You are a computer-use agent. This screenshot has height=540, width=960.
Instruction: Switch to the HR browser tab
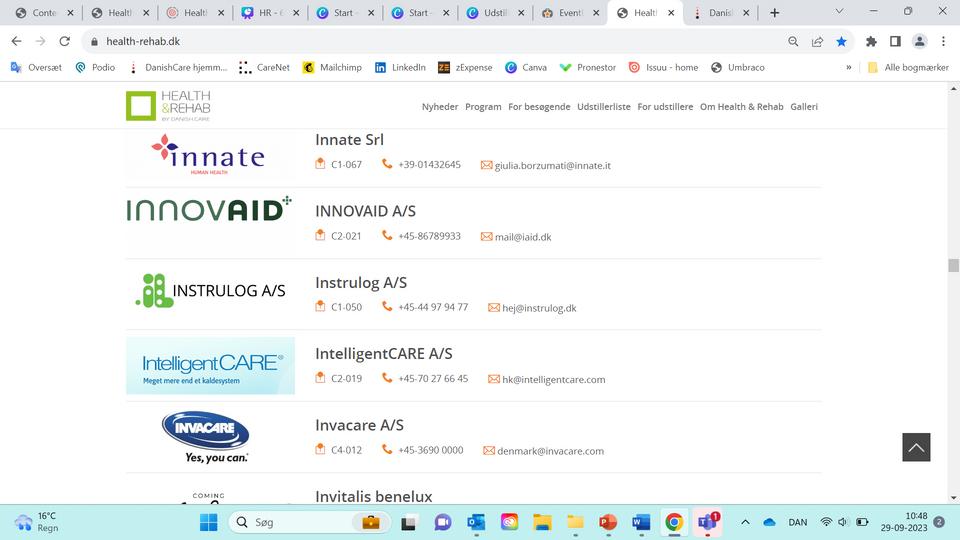[269, 13]
